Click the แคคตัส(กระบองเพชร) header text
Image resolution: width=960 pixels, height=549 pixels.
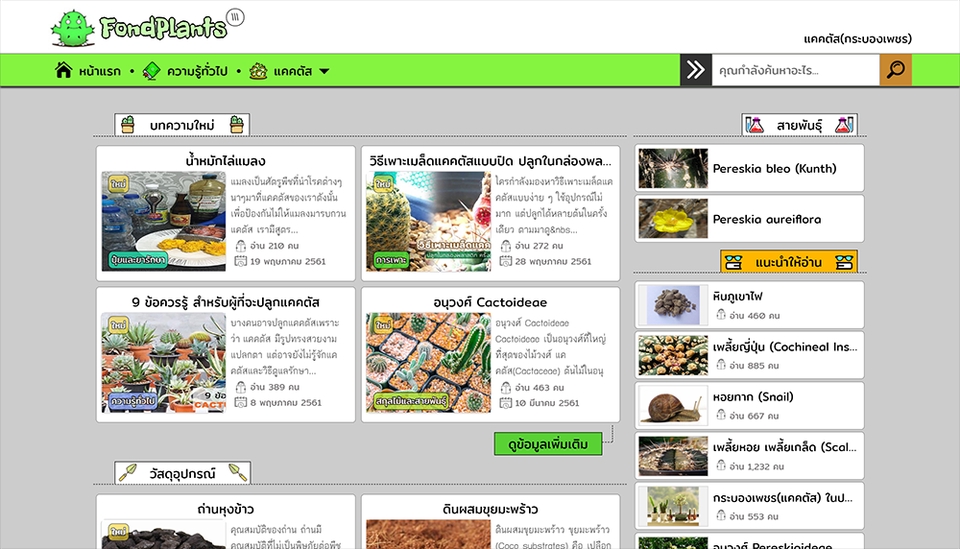click(857, 39)
